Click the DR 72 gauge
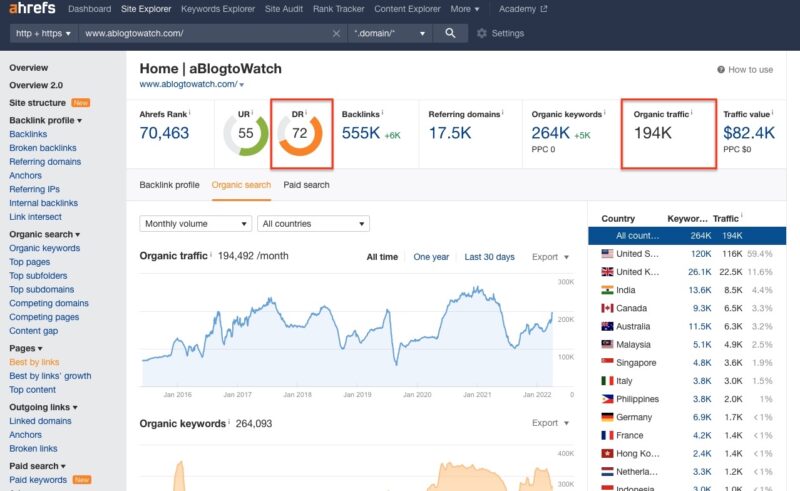The image size is (800, 491). (300, 134)
